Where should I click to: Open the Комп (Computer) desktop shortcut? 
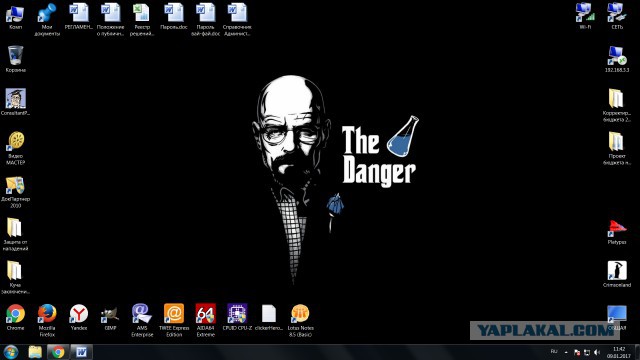(15, 16)
